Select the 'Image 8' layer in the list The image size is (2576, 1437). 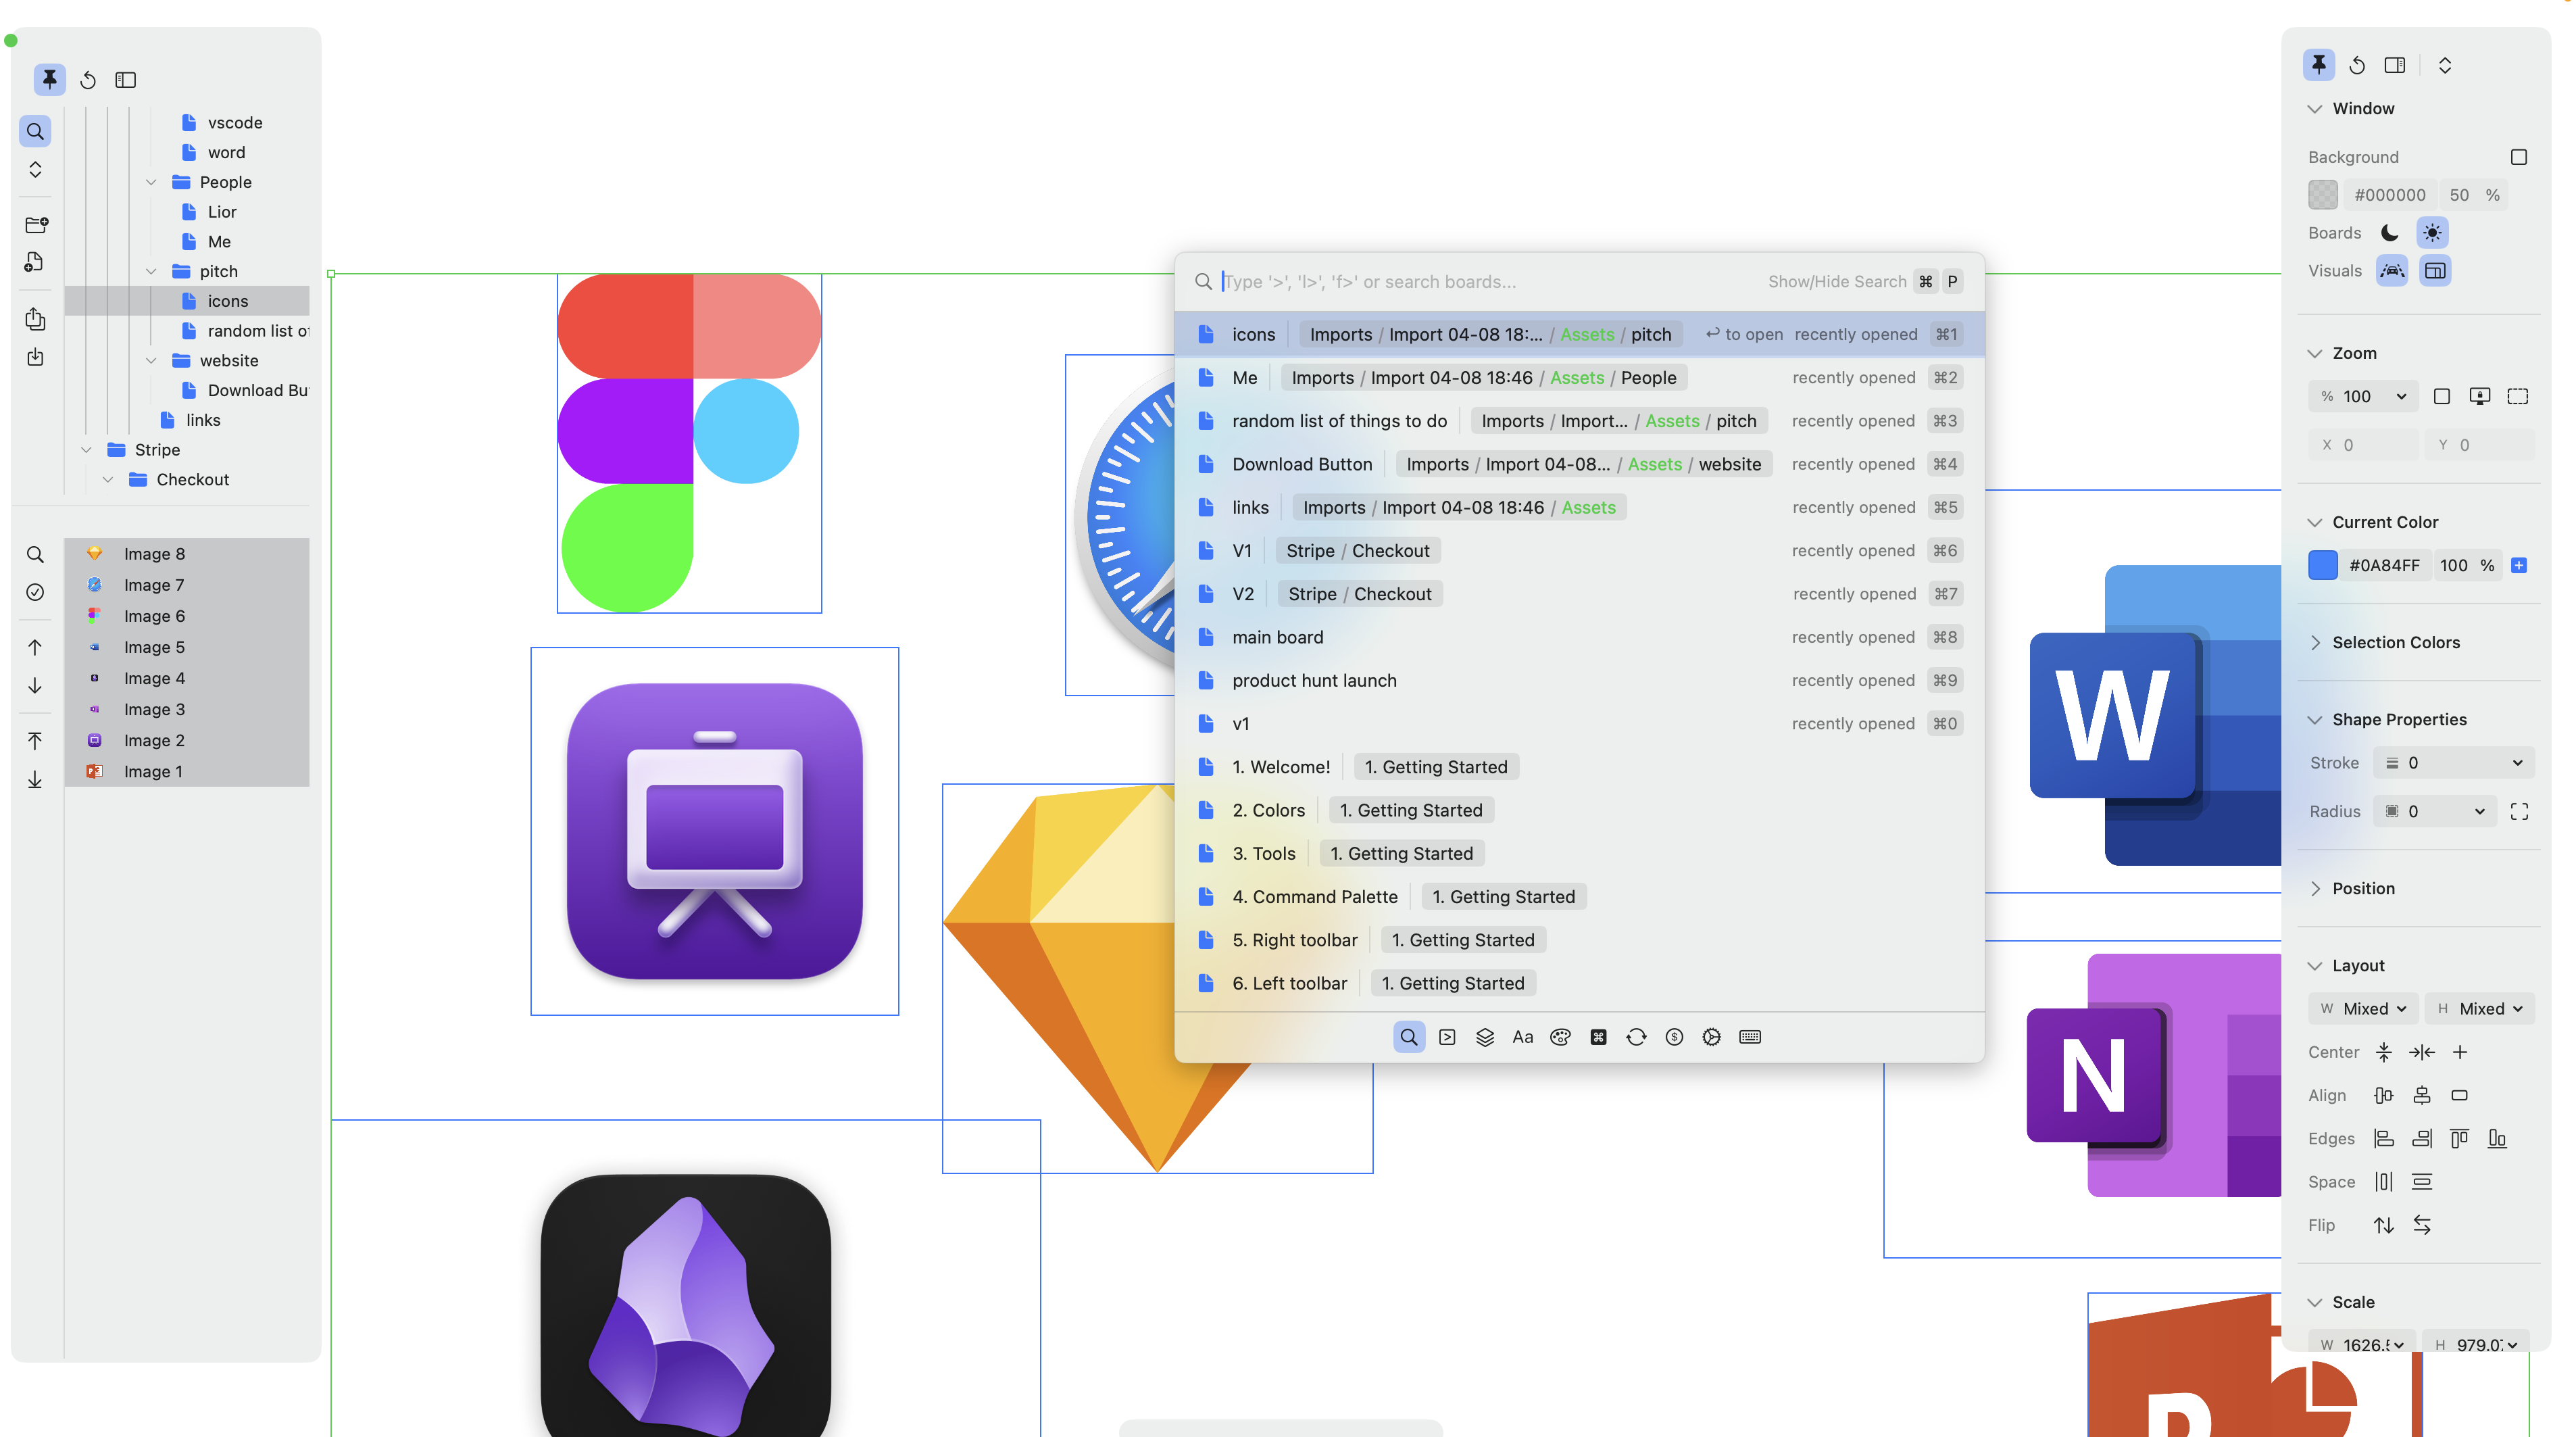[x=187, y=554]
